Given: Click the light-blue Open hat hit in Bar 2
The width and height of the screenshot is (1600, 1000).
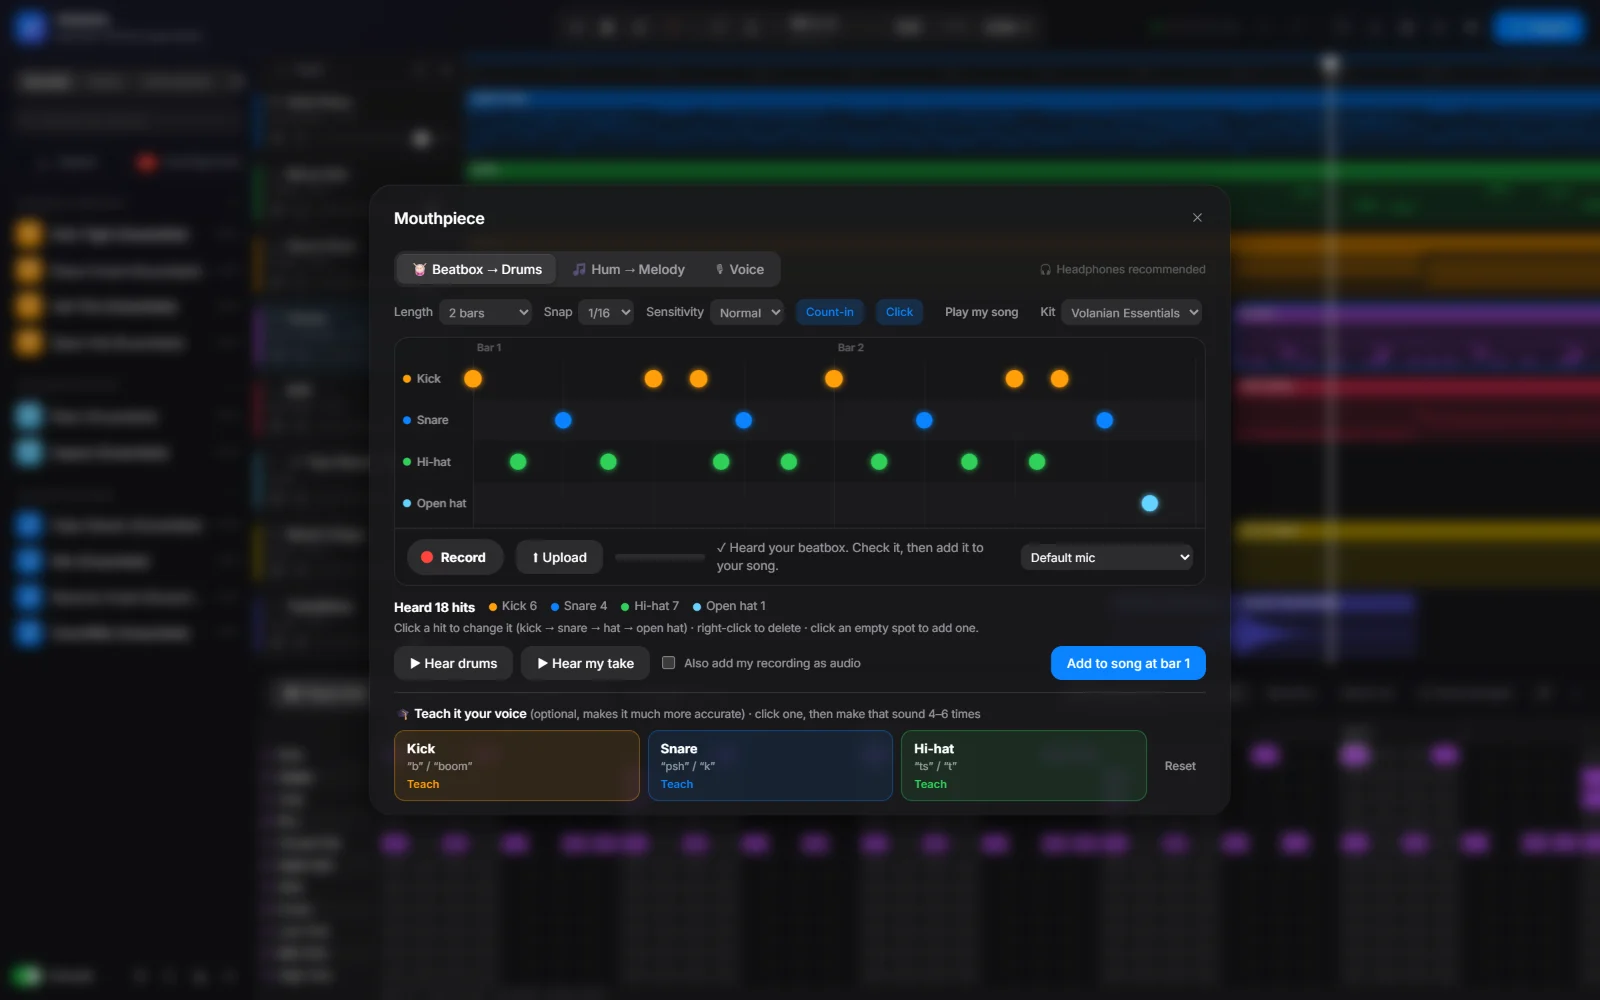Looking at the screenshot, I should 1150,503.
